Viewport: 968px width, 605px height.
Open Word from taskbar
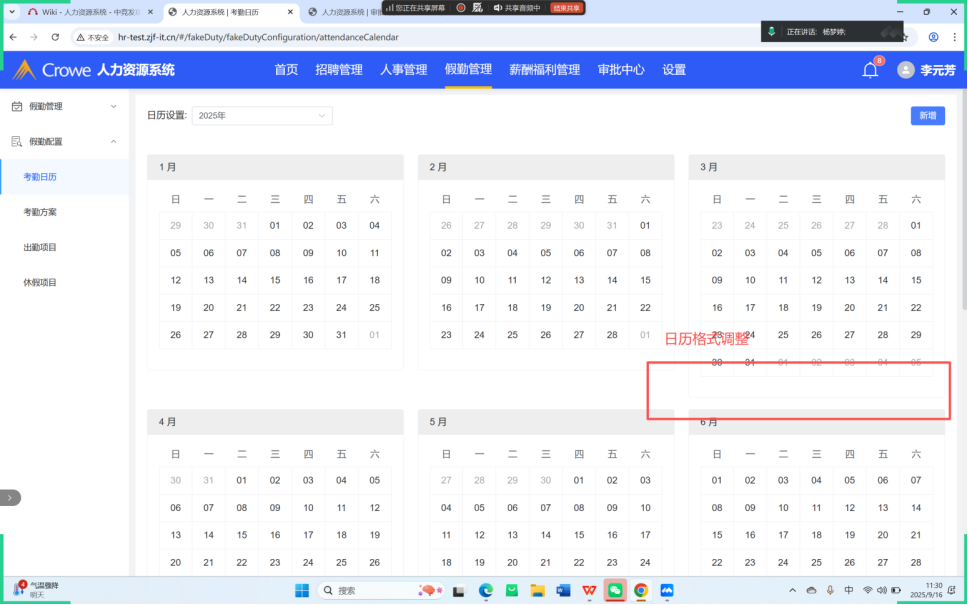[x=563, y=591]
